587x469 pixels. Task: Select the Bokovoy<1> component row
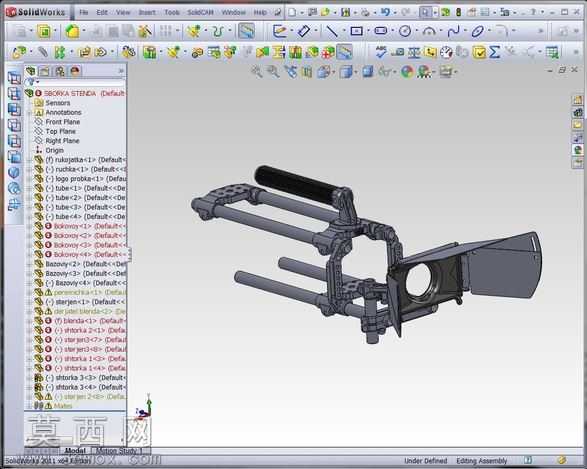pos(80,226)
